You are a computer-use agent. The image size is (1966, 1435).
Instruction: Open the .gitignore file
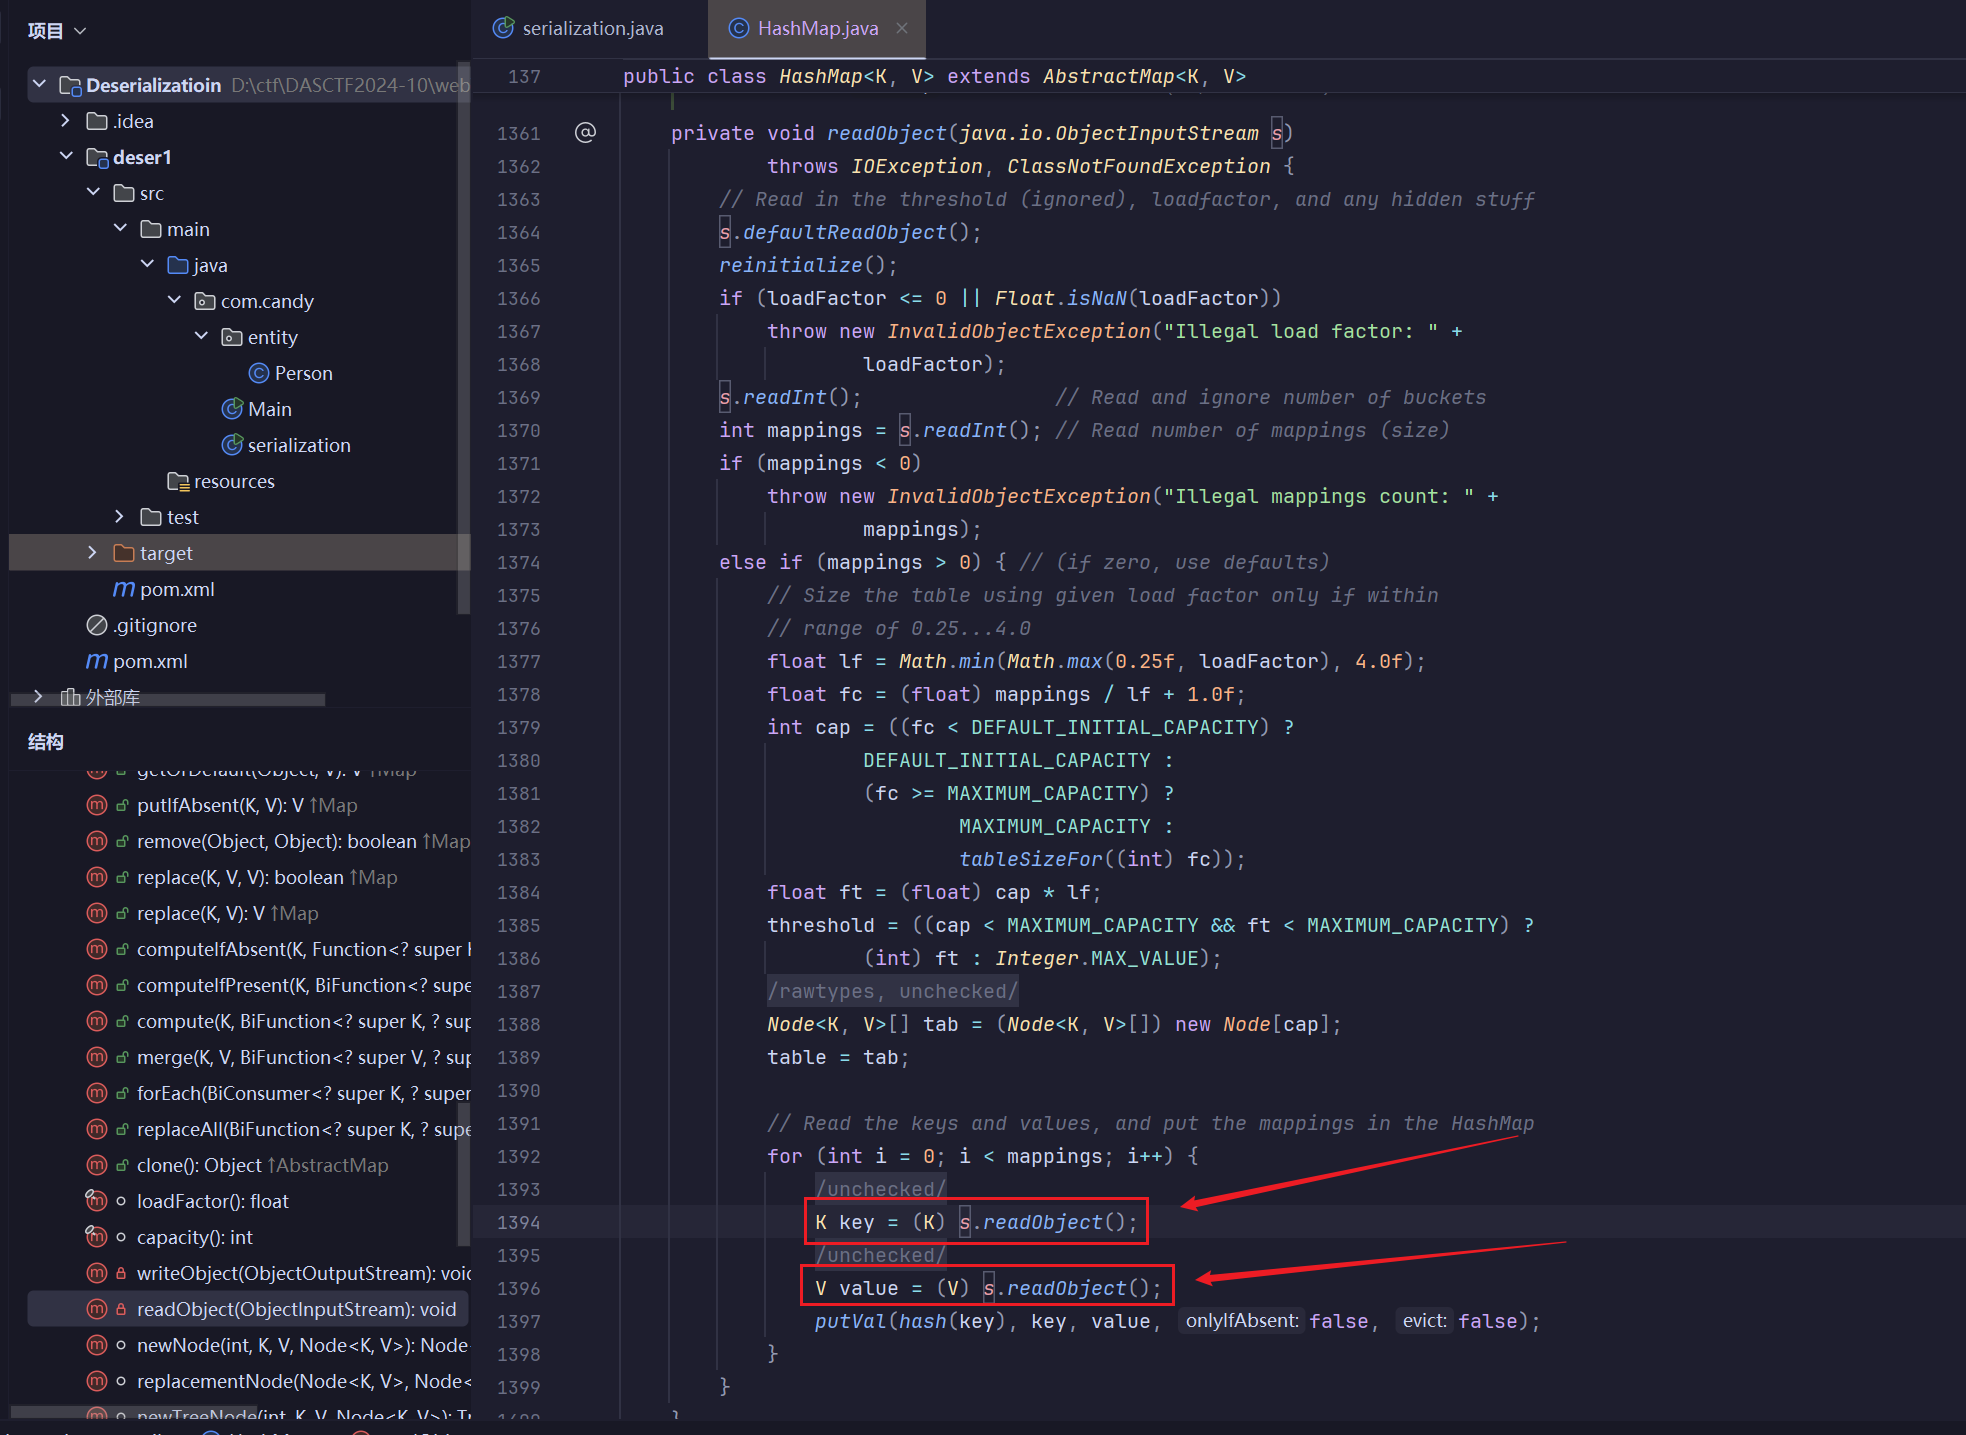(155, 625)
